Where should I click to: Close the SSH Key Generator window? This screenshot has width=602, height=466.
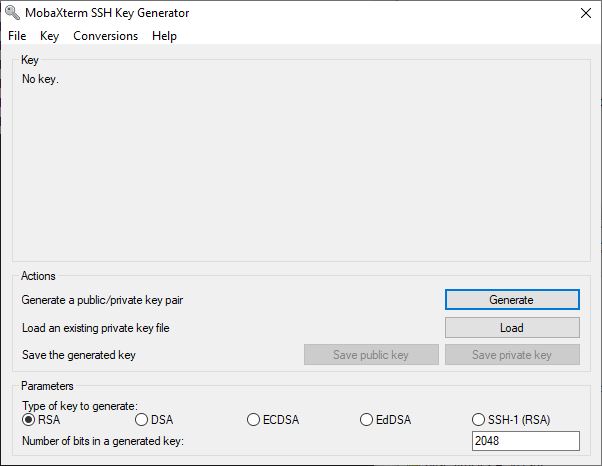(x=586, y=13)
